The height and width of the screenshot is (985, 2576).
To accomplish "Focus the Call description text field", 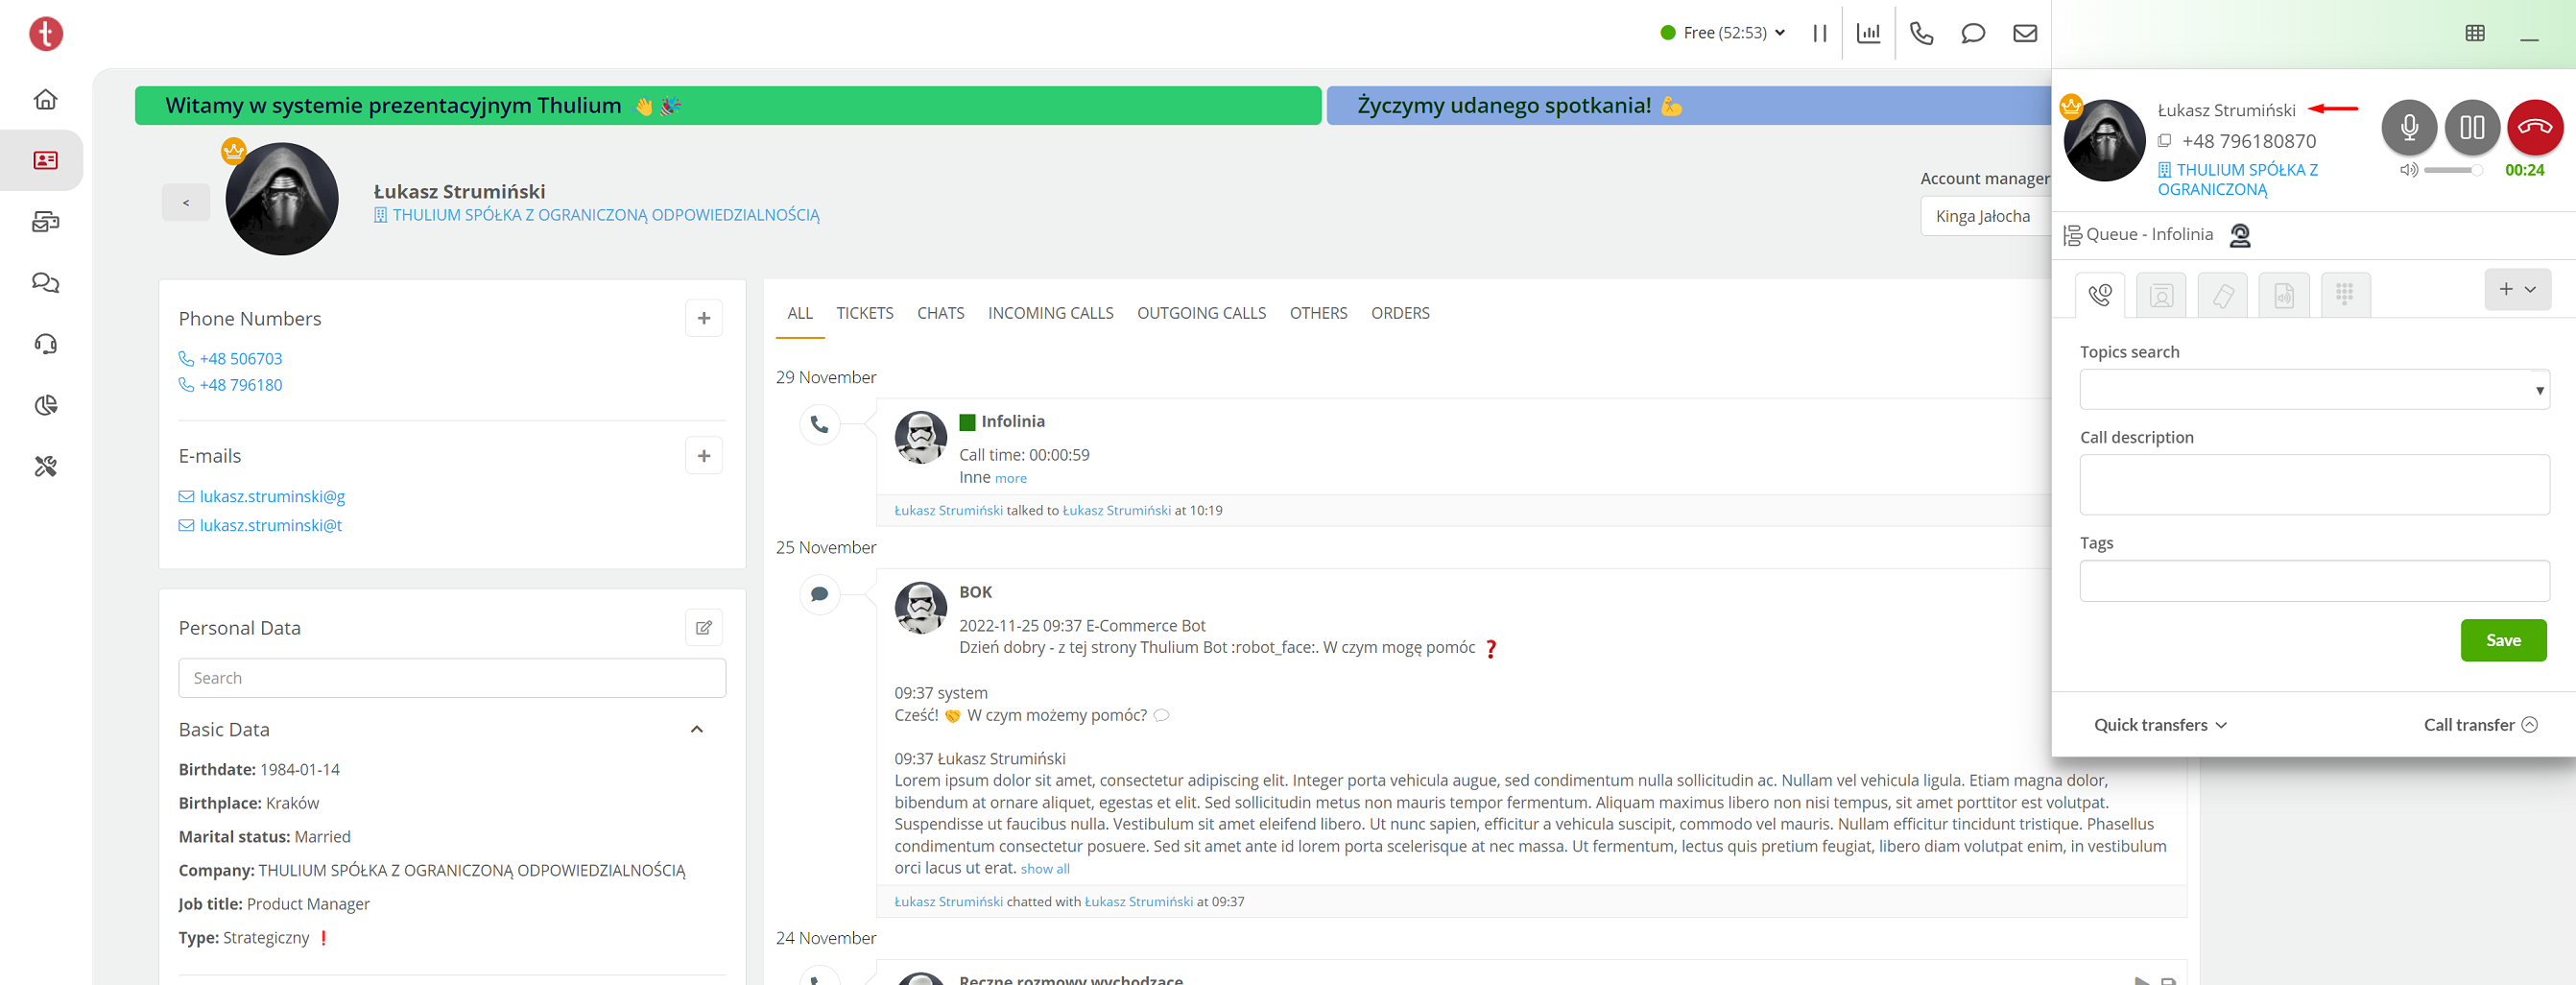I will 2314,485.
